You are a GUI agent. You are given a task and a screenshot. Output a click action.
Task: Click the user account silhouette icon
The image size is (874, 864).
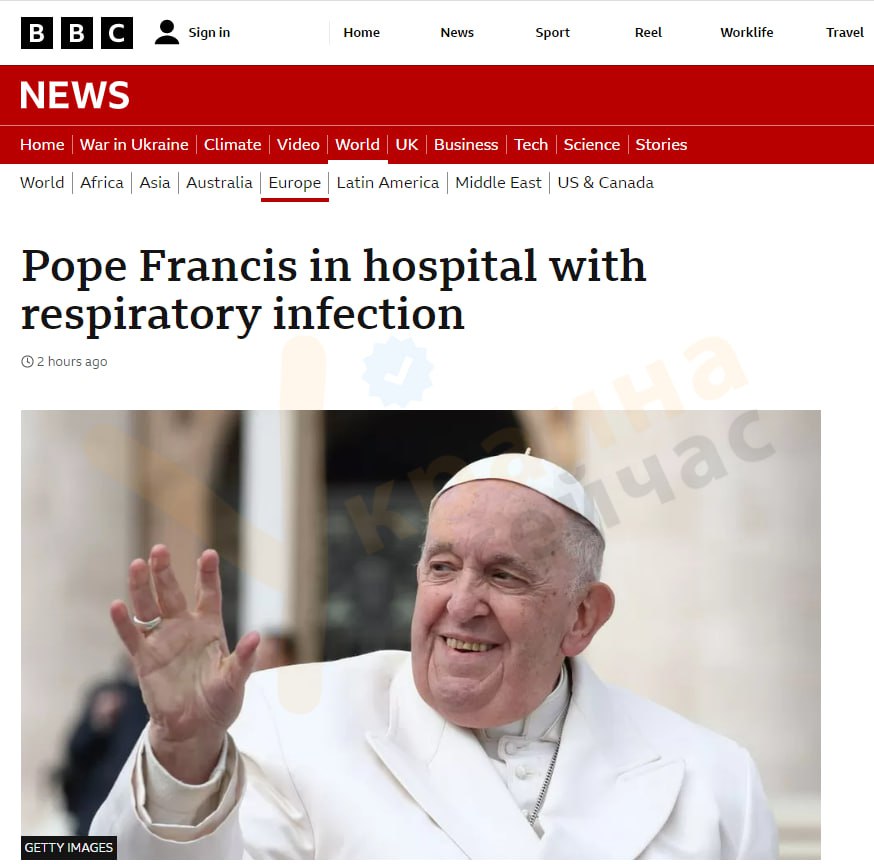(x=167, y=32)
